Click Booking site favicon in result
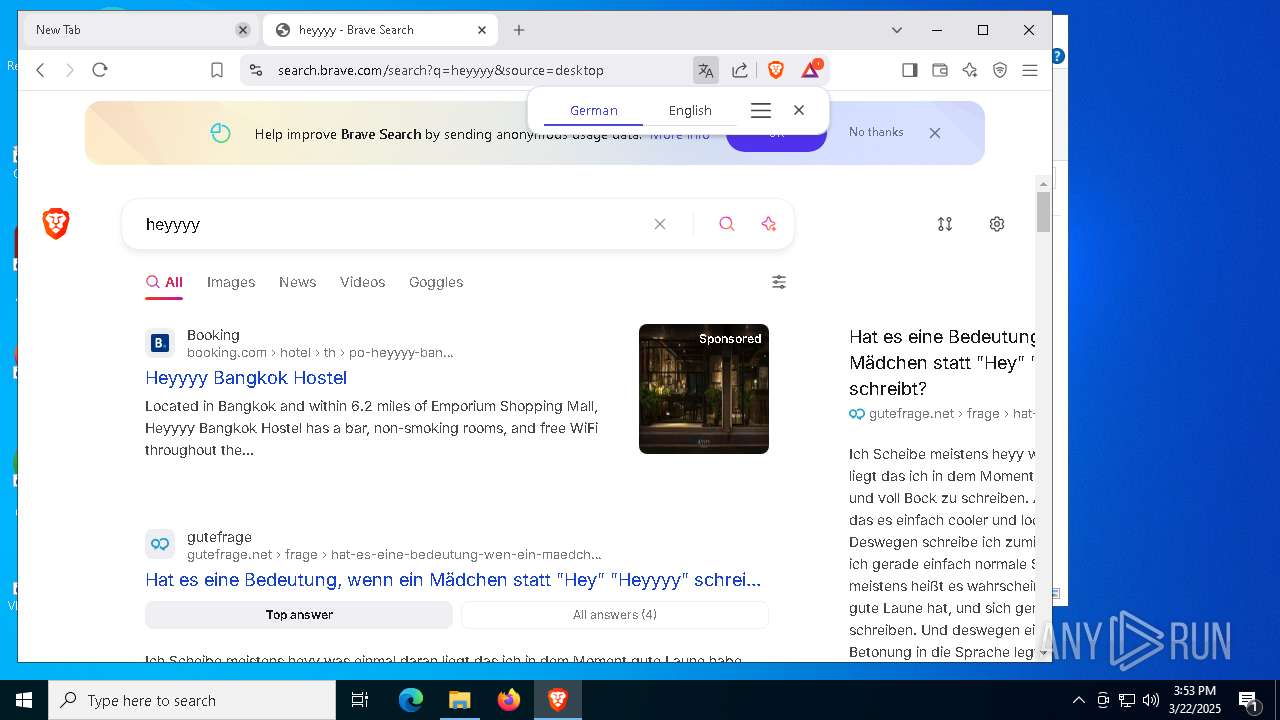Screen dimensions: 1280x720 click(160, 343)
